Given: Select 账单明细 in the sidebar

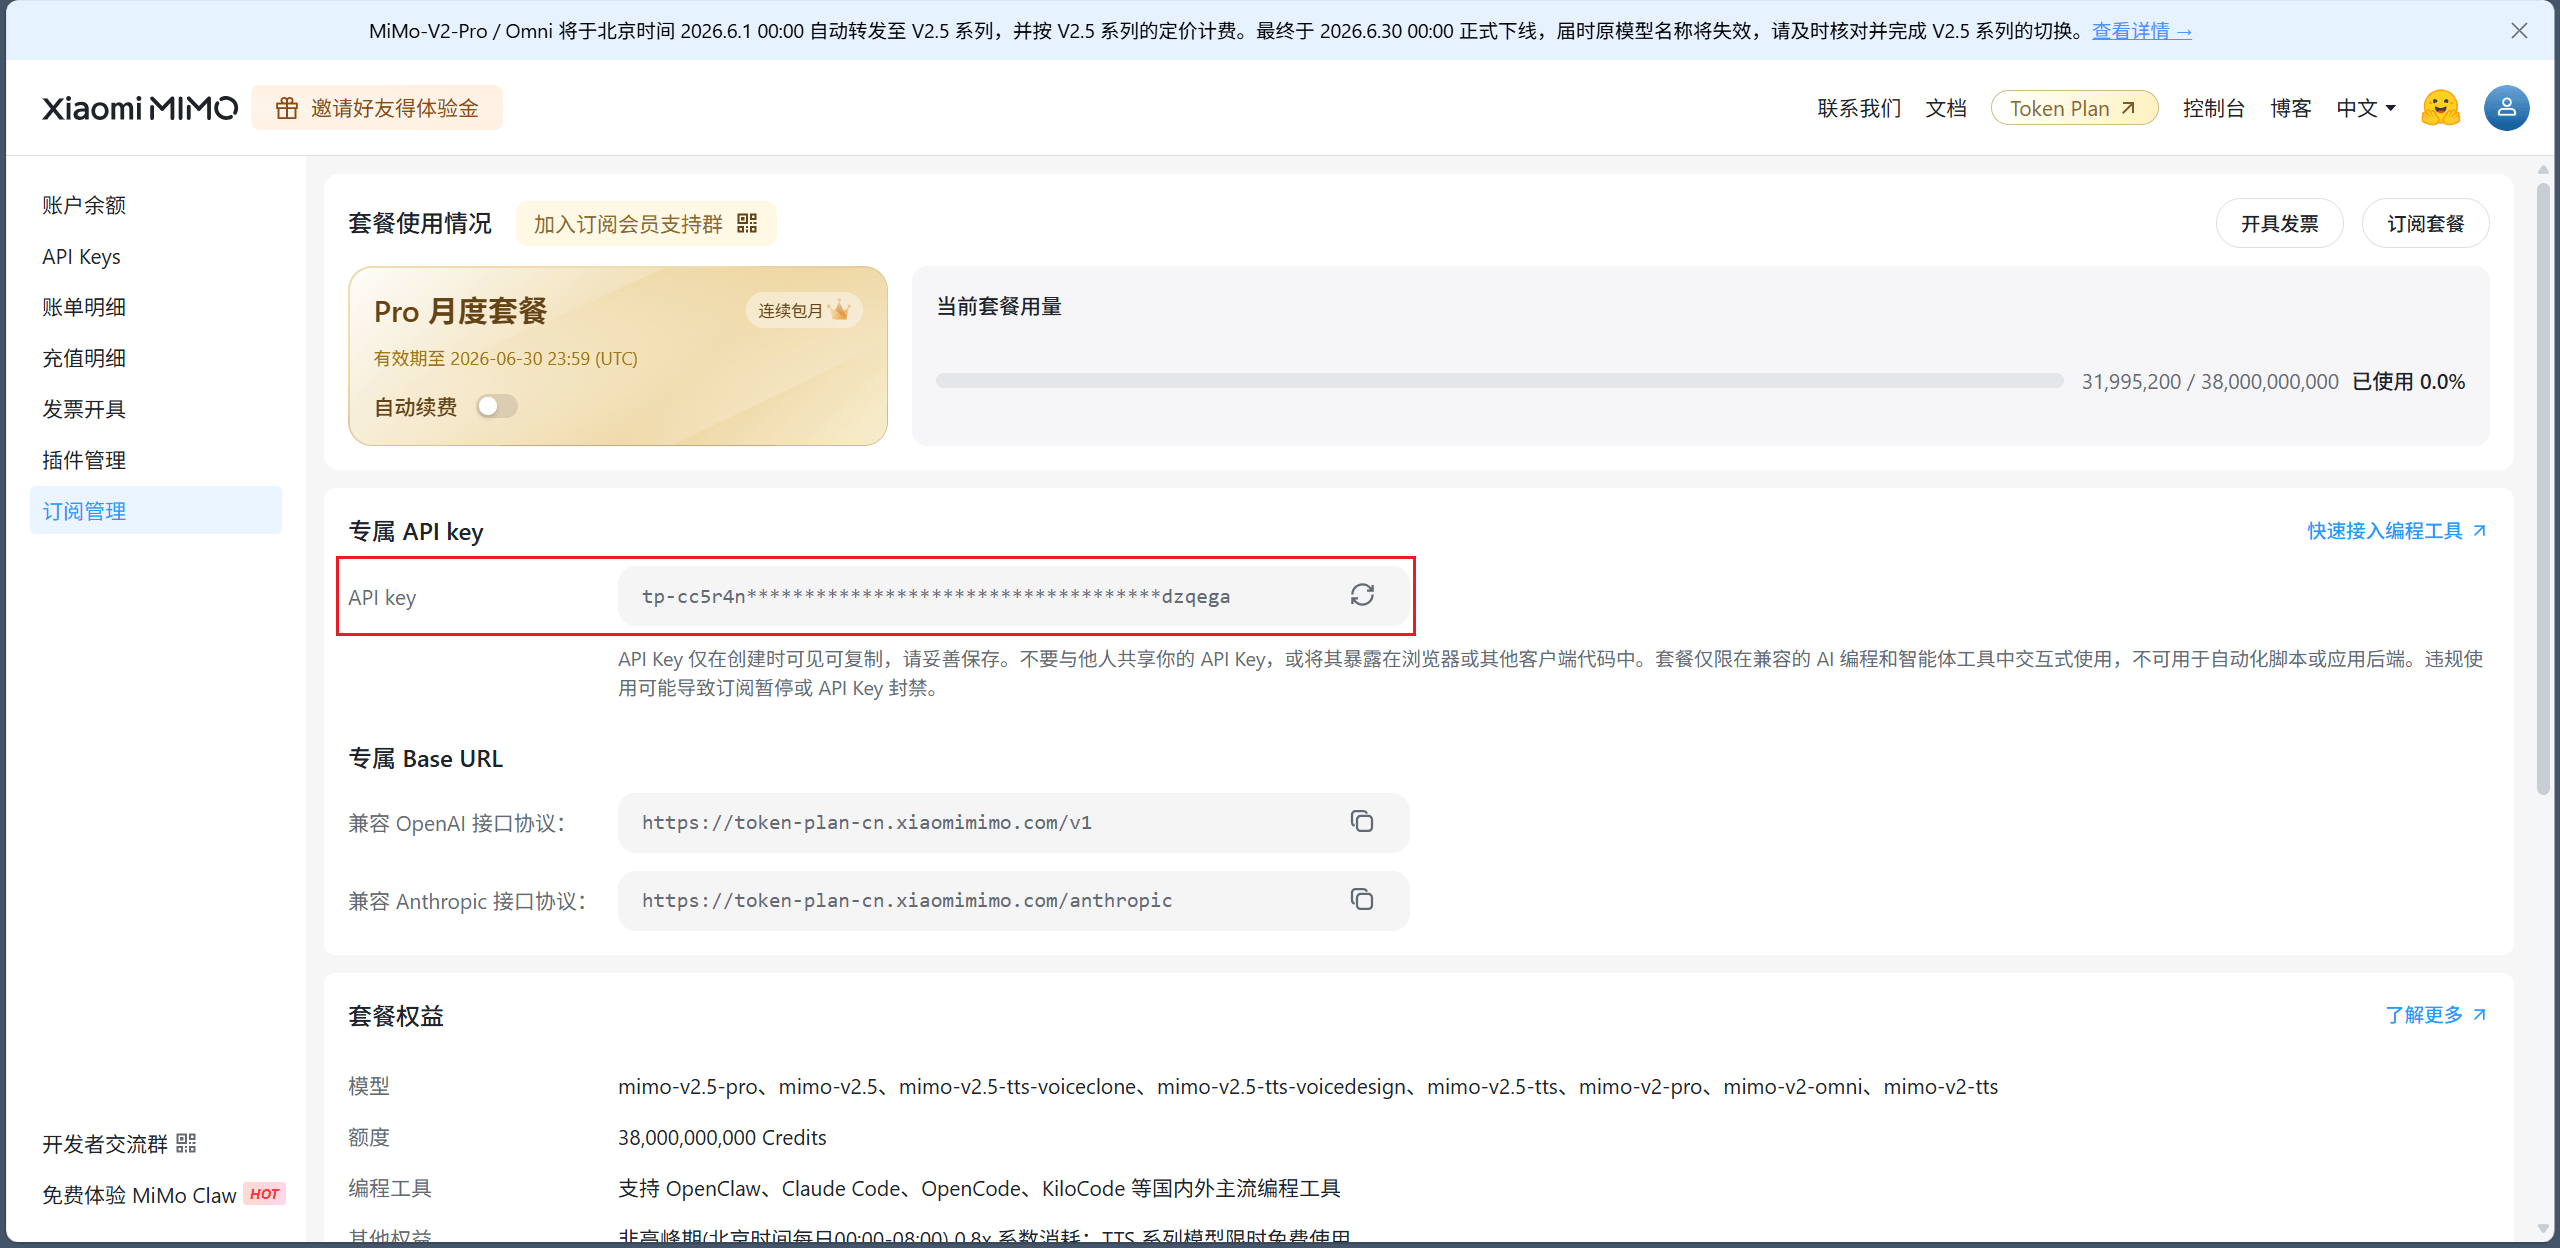Looking at the screenshot, I should [156, 307].
